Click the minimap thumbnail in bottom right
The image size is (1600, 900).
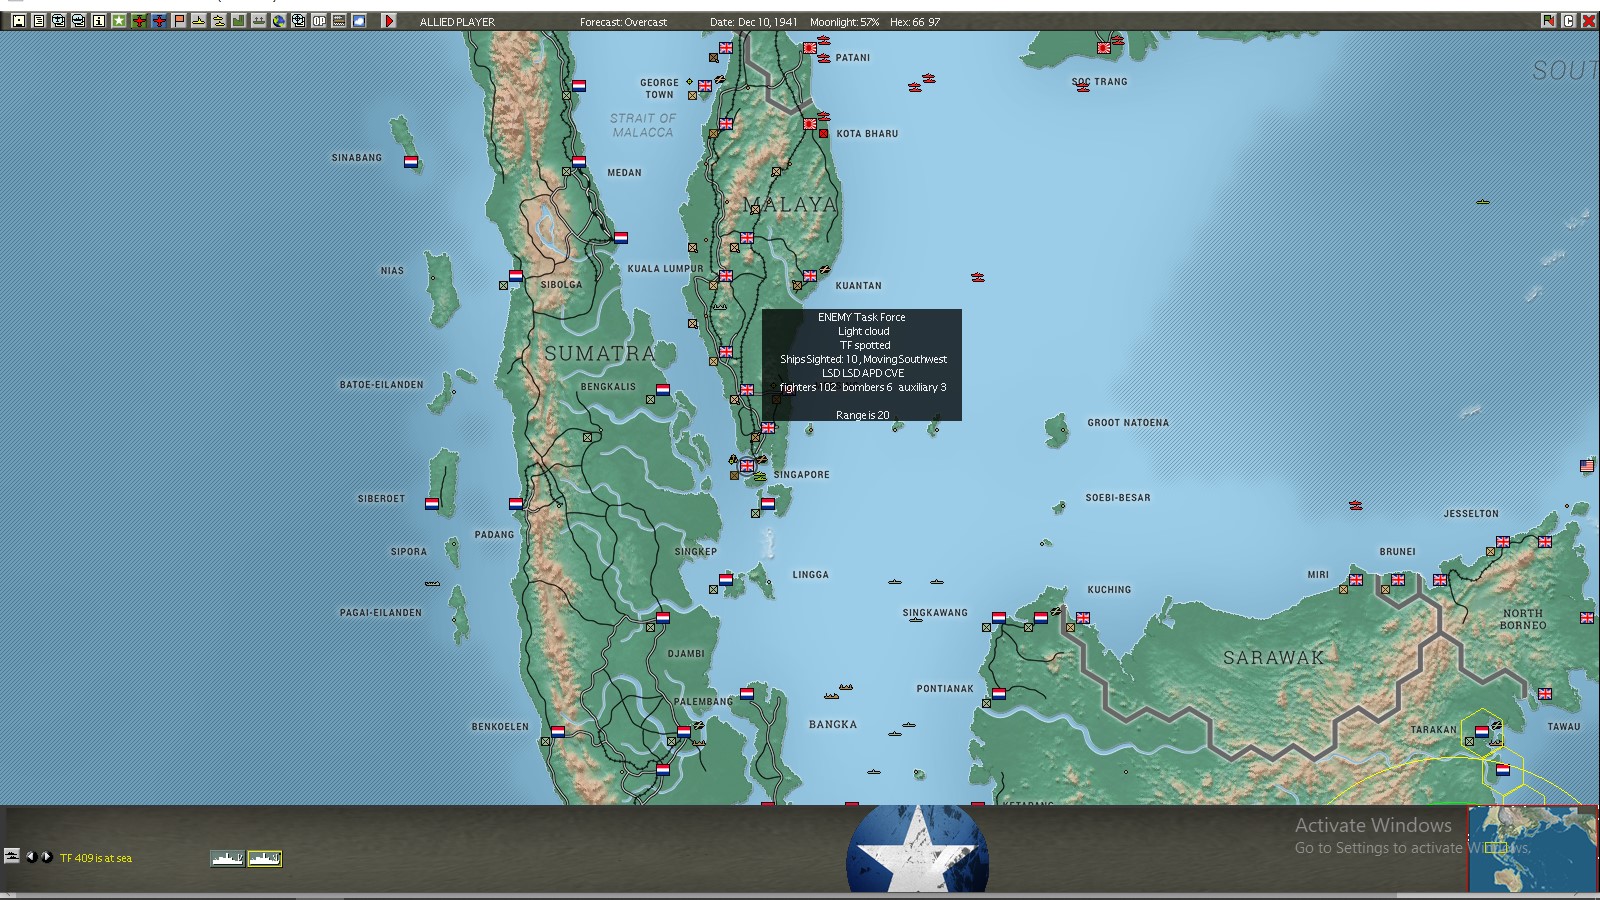point(1533,848)
